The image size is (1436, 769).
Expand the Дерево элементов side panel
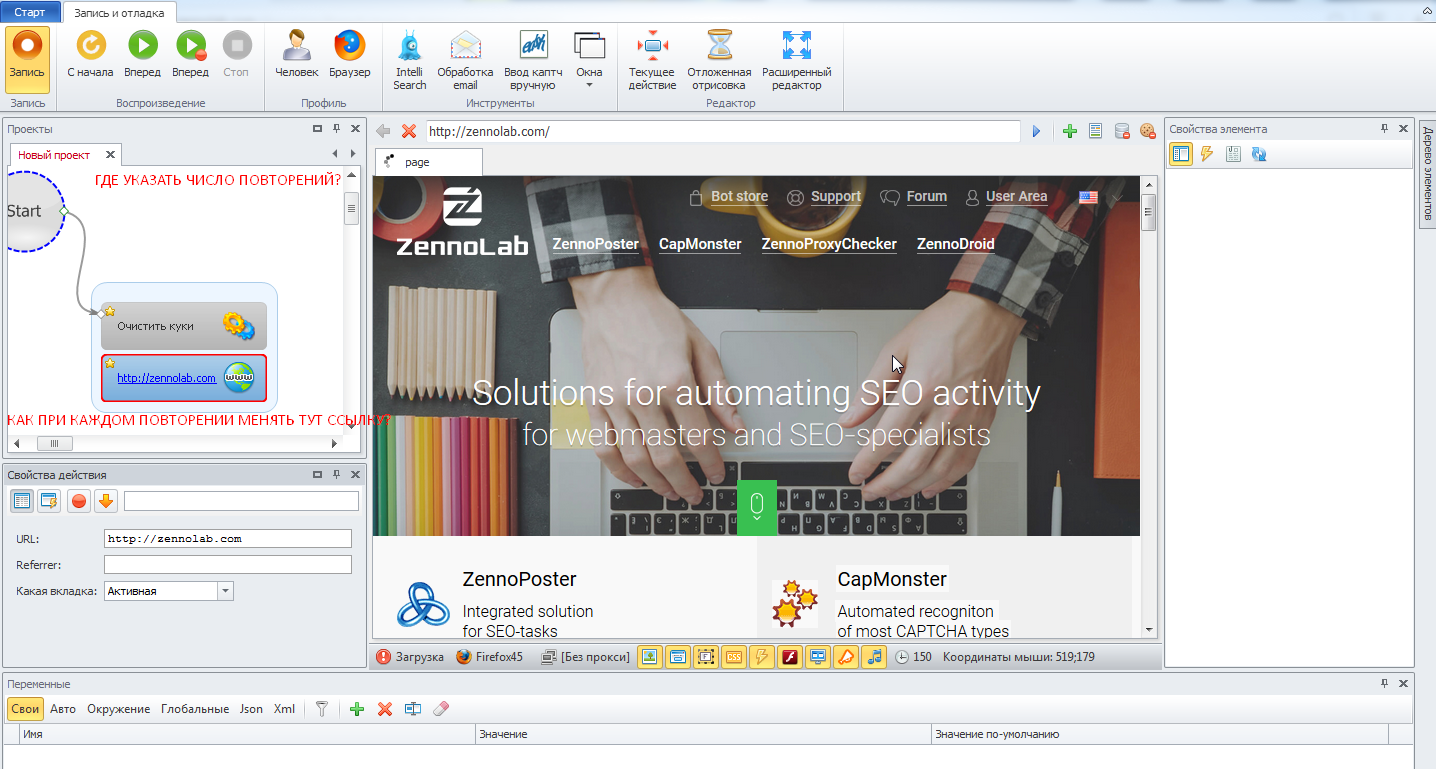click(1427, 176)
